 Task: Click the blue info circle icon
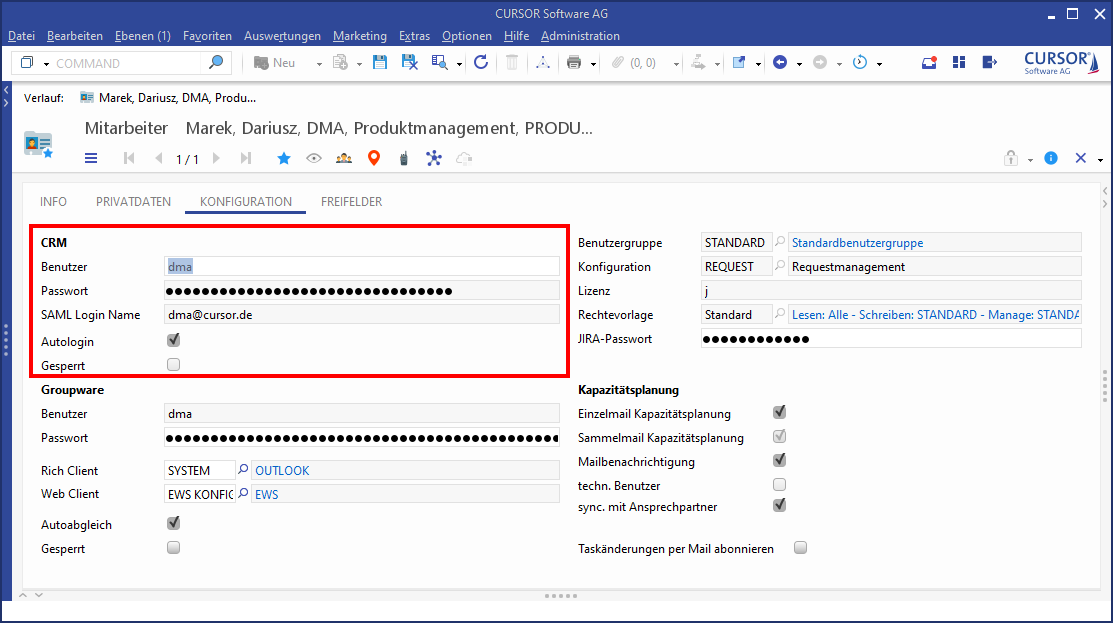pyautogui.click(x=1051, y=158)
